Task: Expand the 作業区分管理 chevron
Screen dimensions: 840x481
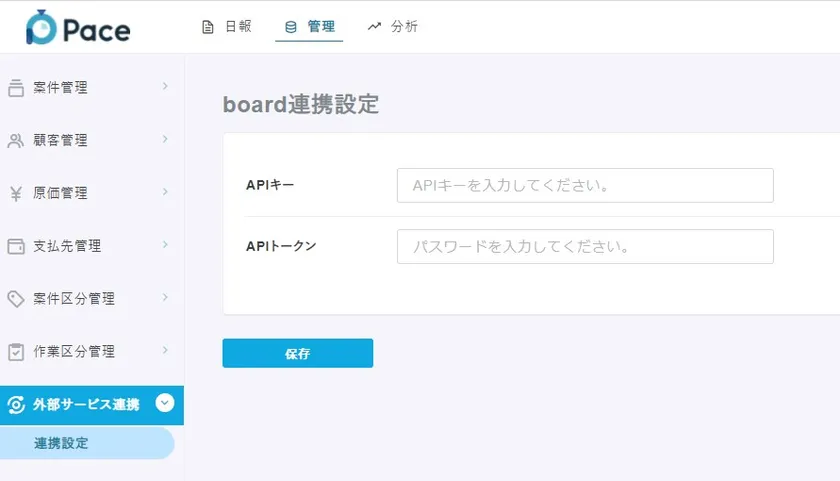Action: 165,350
